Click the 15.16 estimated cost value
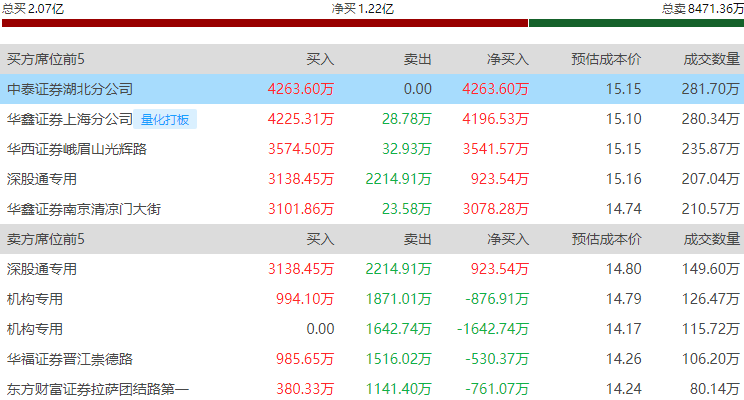 click(623, 179)
